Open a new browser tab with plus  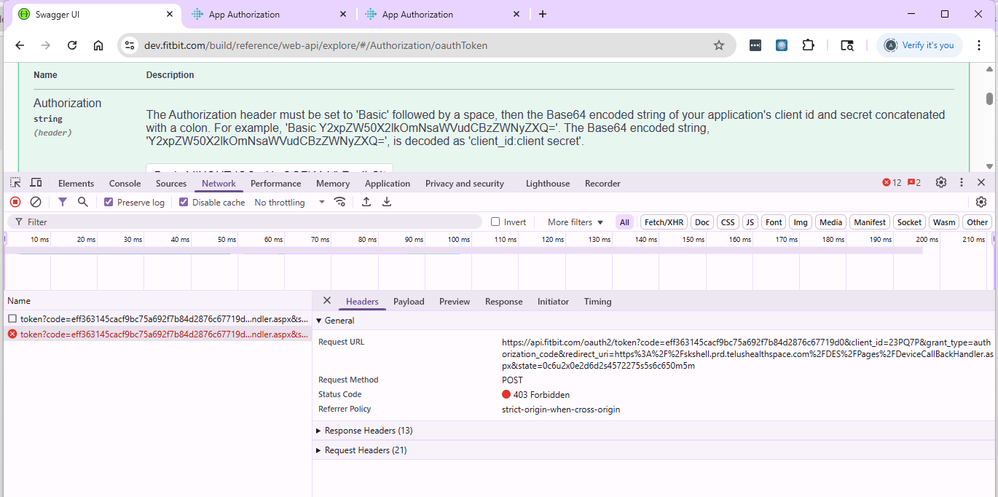(542, 14)
